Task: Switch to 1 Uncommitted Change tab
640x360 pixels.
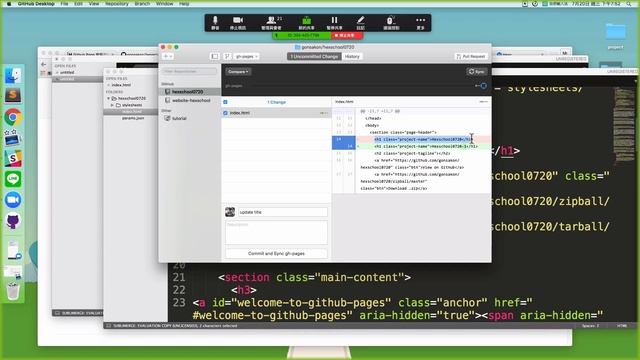Action: (x=314, y=56)
